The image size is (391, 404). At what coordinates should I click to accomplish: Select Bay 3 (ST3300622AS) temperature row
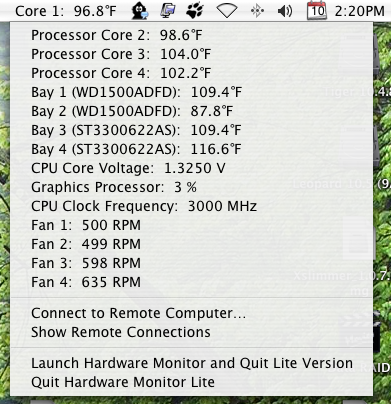coord(191,130)
